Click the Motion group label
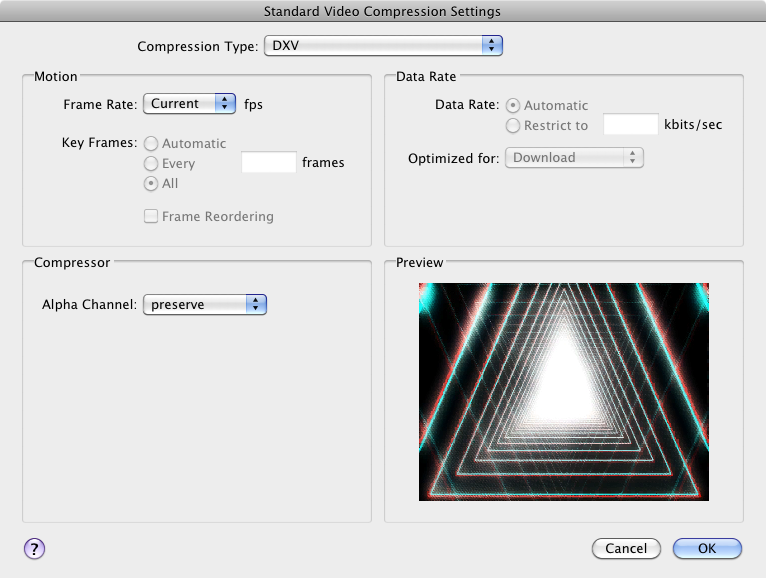 56,77
